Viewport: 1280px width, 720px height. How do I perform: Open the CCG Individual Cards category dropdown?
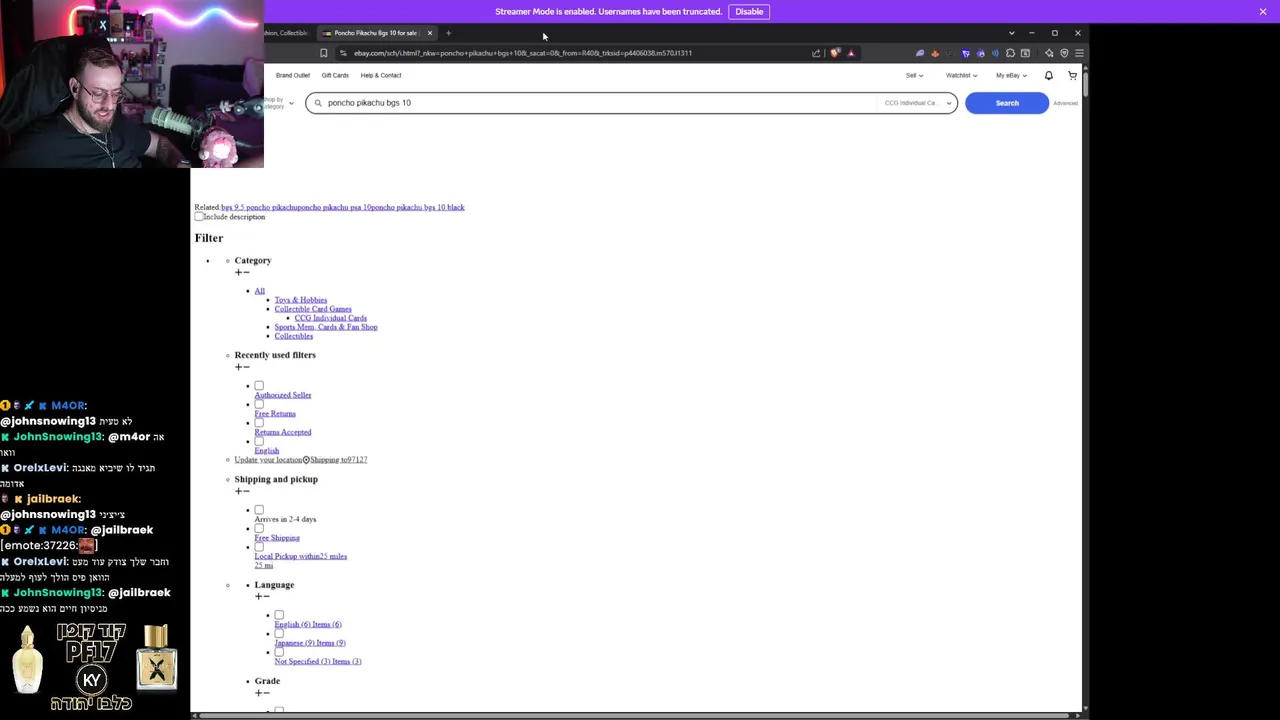[917, 103]
